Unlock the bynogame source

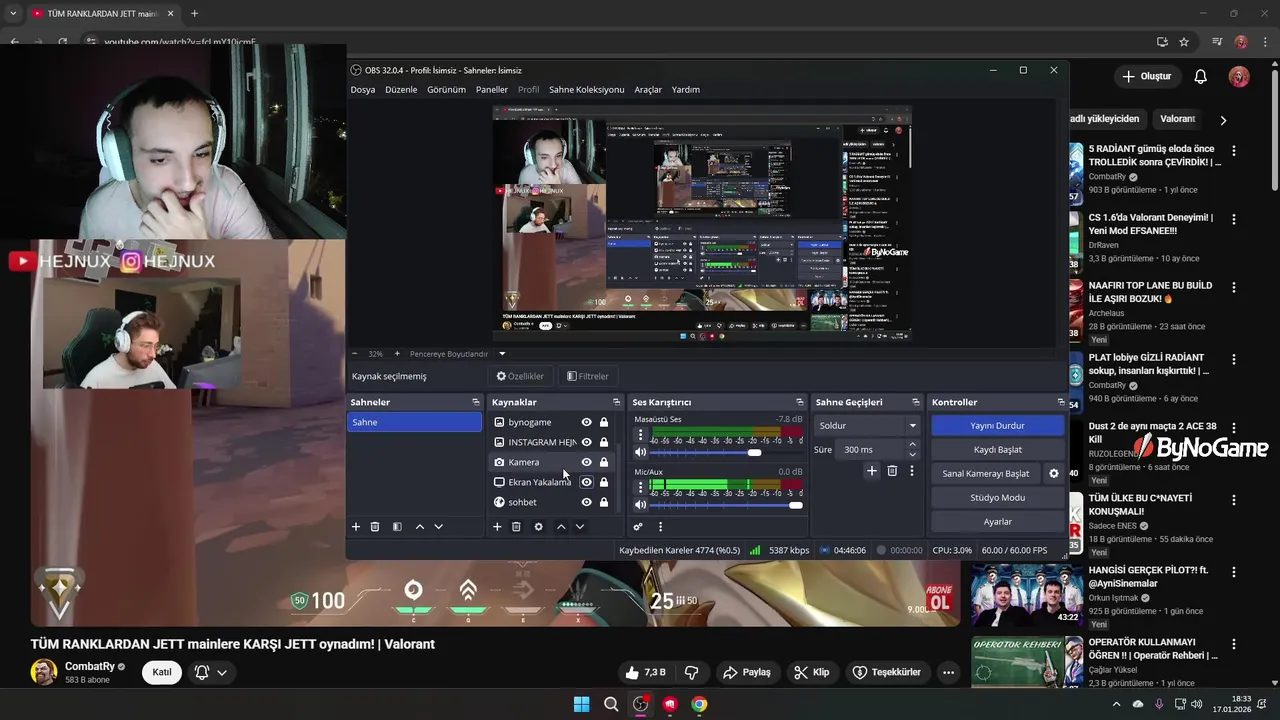pyautogui.click(x=604, y=422)
